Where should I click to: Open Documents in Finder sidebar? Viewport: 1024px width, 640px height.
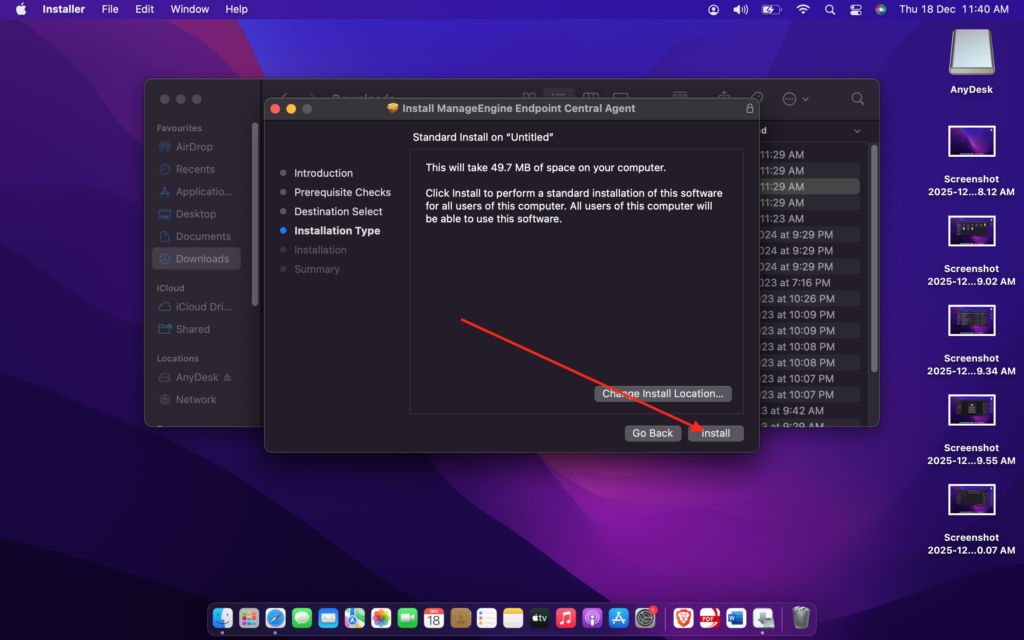pyautogui.click(x=196, y=236)
